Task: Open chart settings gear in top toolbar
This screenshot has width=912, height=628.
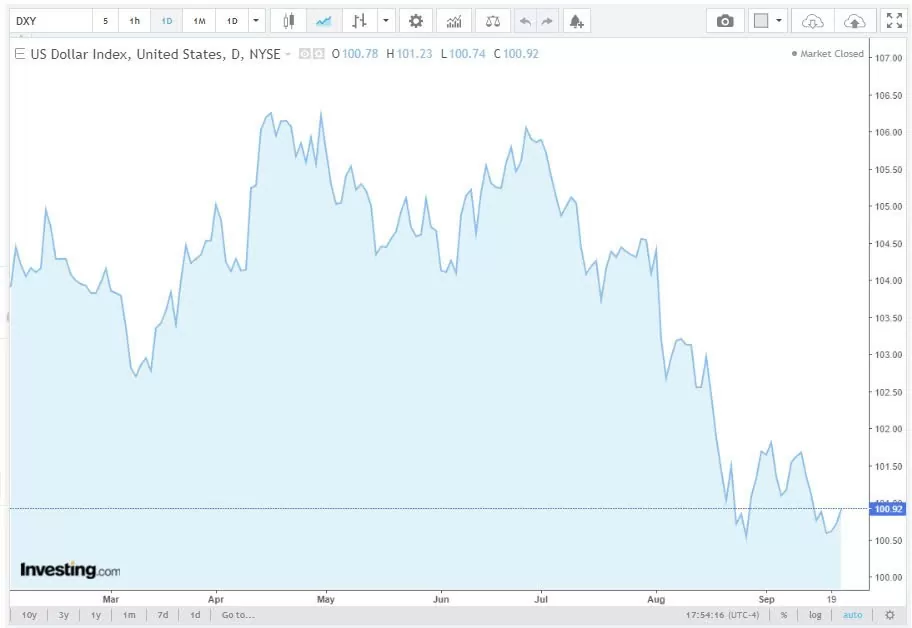Action: point(416,21)
